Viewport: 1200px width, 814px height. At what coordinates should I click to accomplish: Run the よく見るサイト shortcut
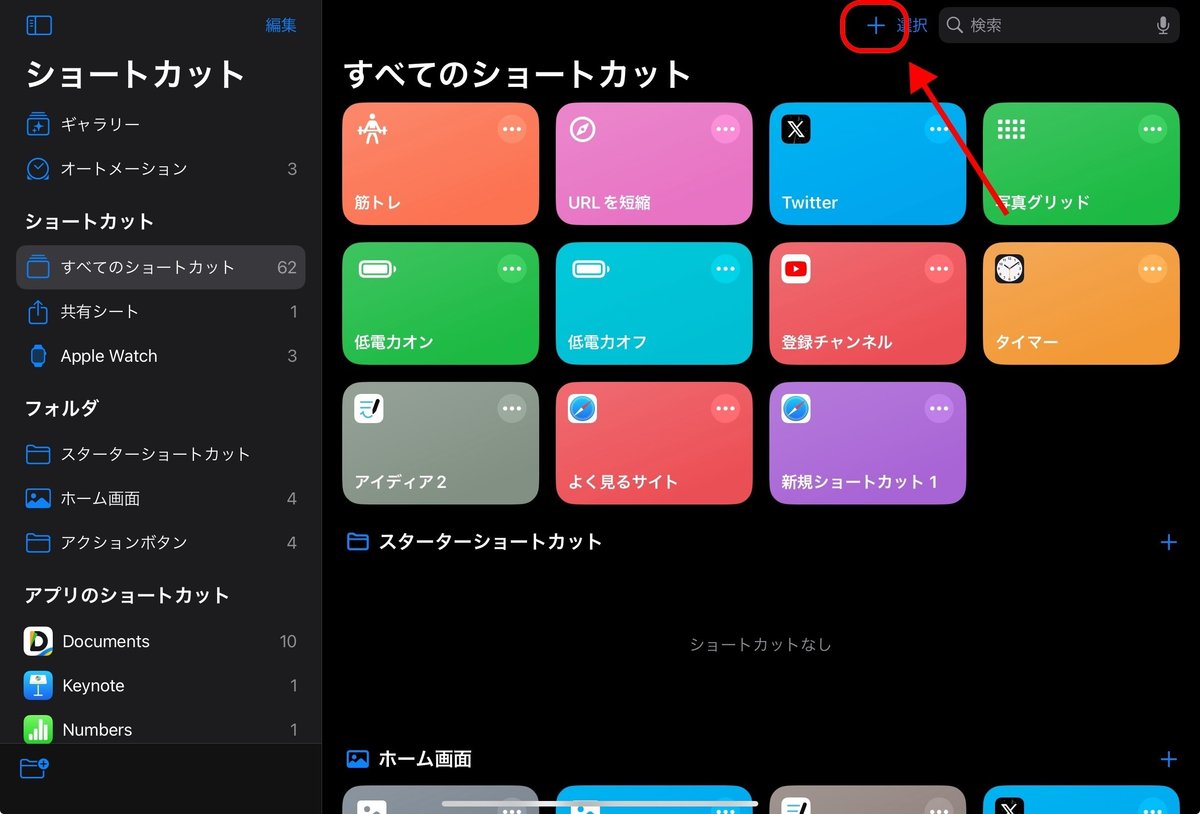point(654,443)
